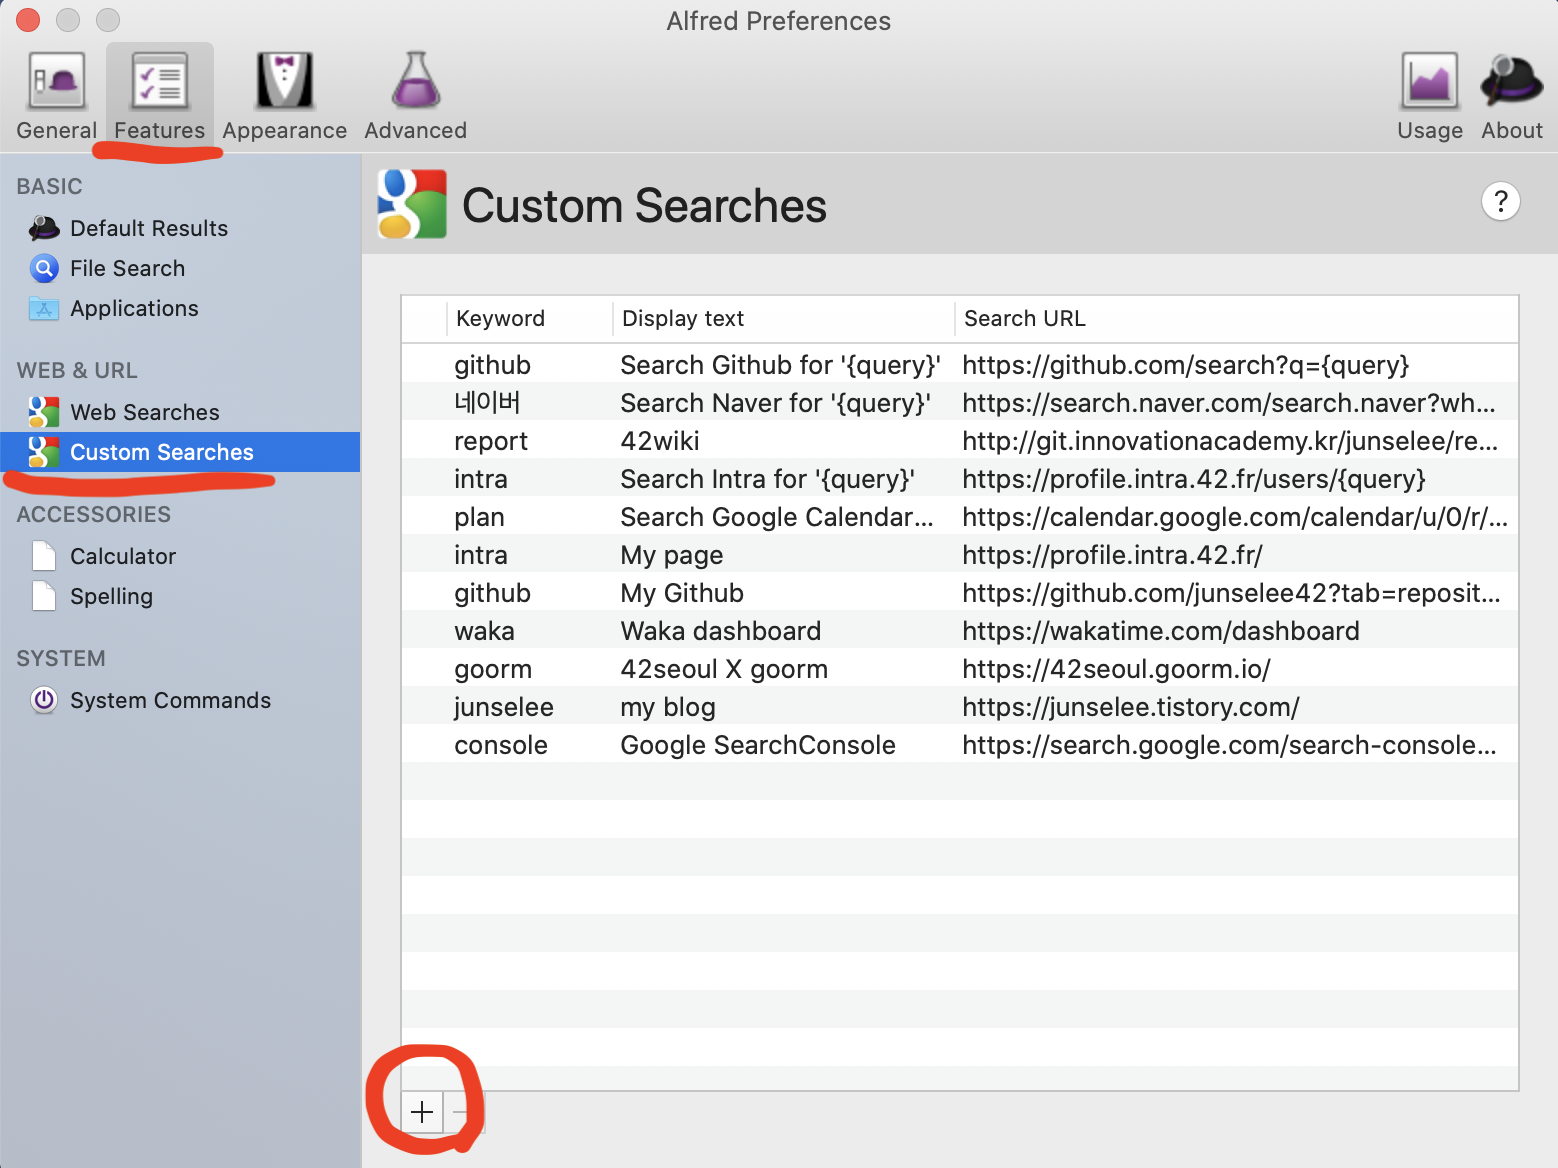Screen dimensions: 1558x1168
Task: Click the Spelling document icon
Action: [44, 596]
